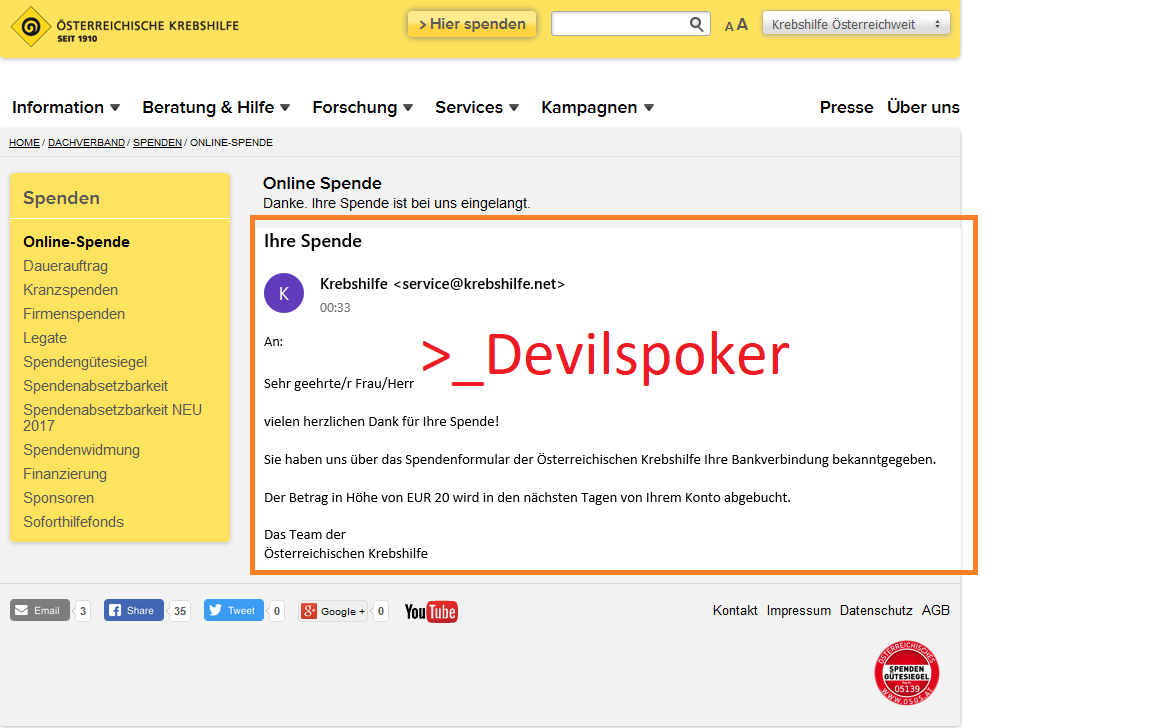
Task: Click the Spenden sidebar heading
Action: (x=61, y=198)
